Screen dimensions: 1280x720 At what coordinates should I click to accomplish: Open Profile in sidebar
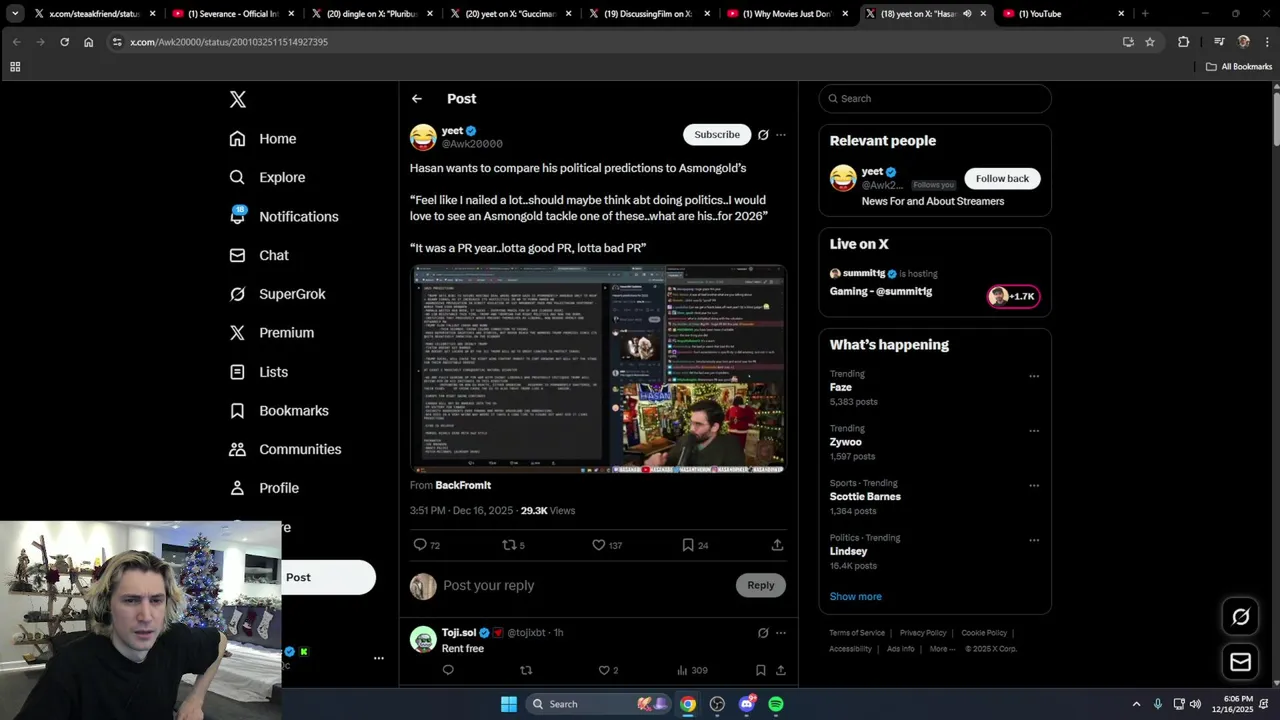pos(264,488)
